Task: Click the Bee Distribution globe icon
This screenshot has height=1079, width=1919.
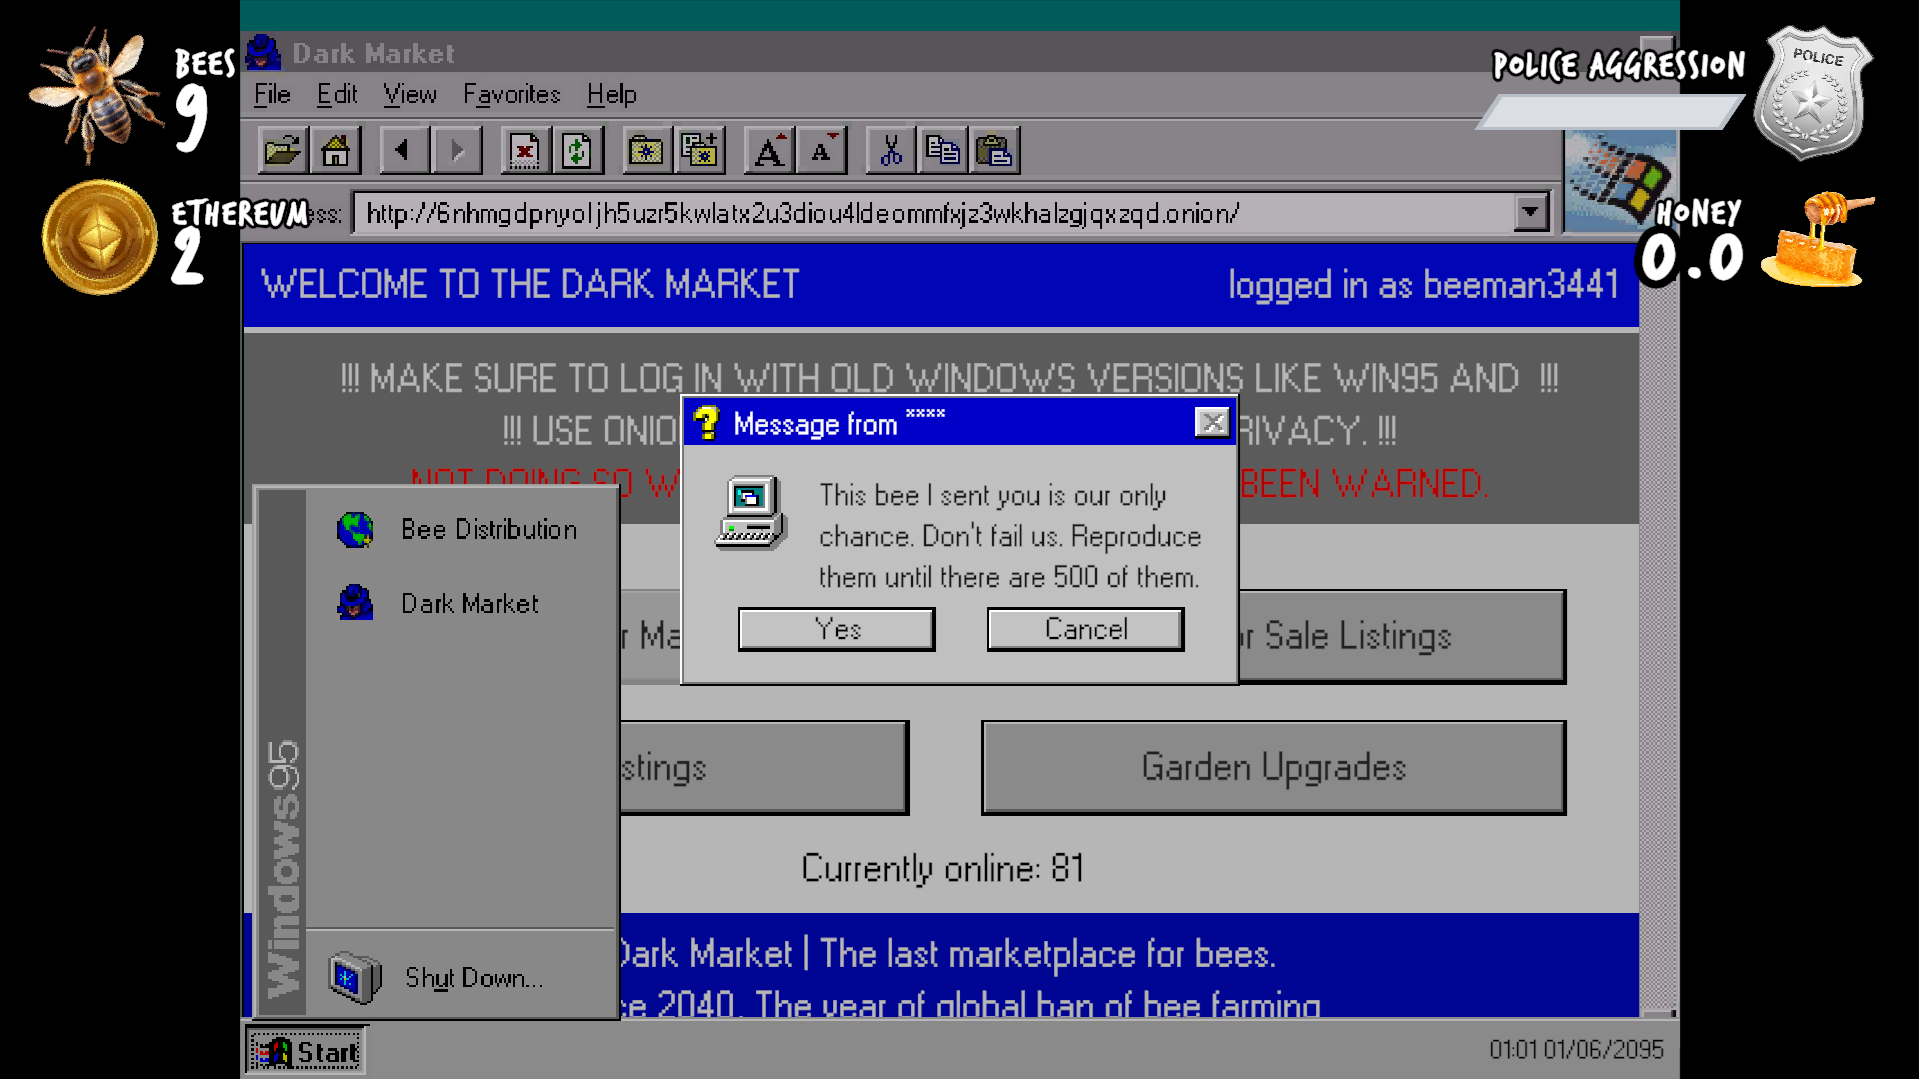Action: 355,529
